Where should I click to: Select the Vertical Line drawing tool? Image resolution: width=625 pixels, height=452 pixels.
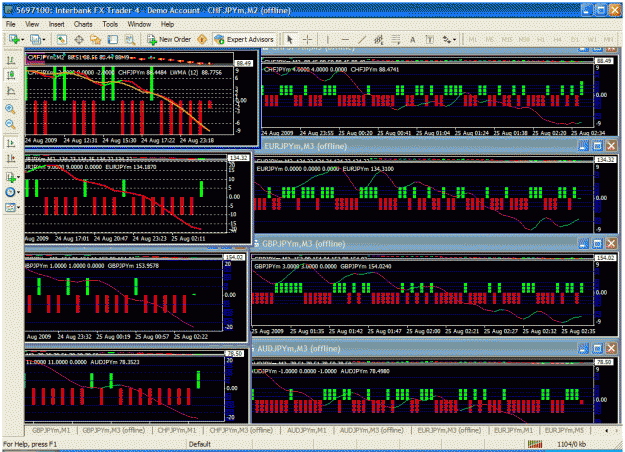tap(328, 39)
